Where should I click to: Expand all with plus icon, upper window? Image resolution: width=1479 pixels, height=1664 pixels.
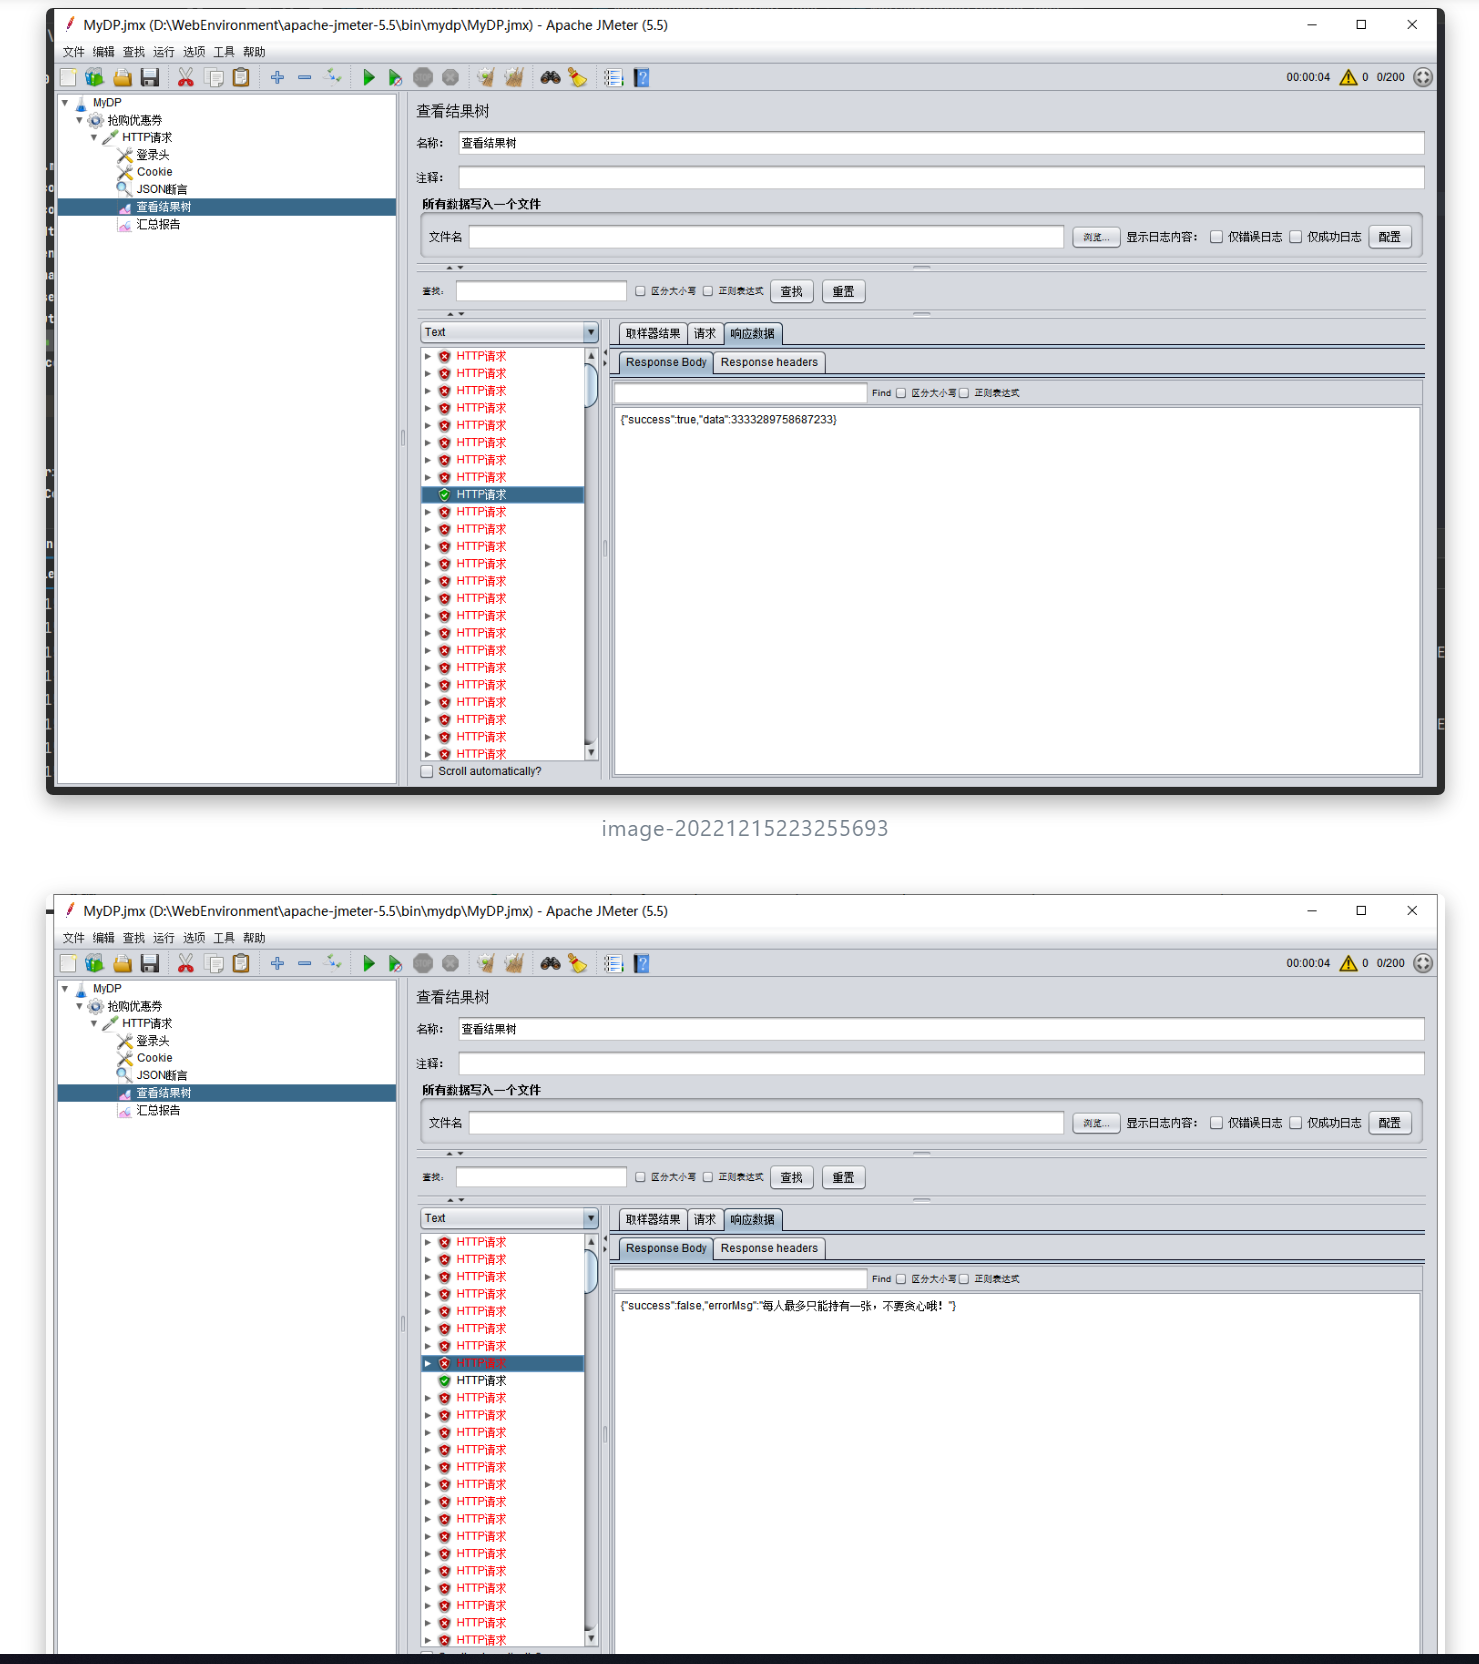[x=277, y=77]
